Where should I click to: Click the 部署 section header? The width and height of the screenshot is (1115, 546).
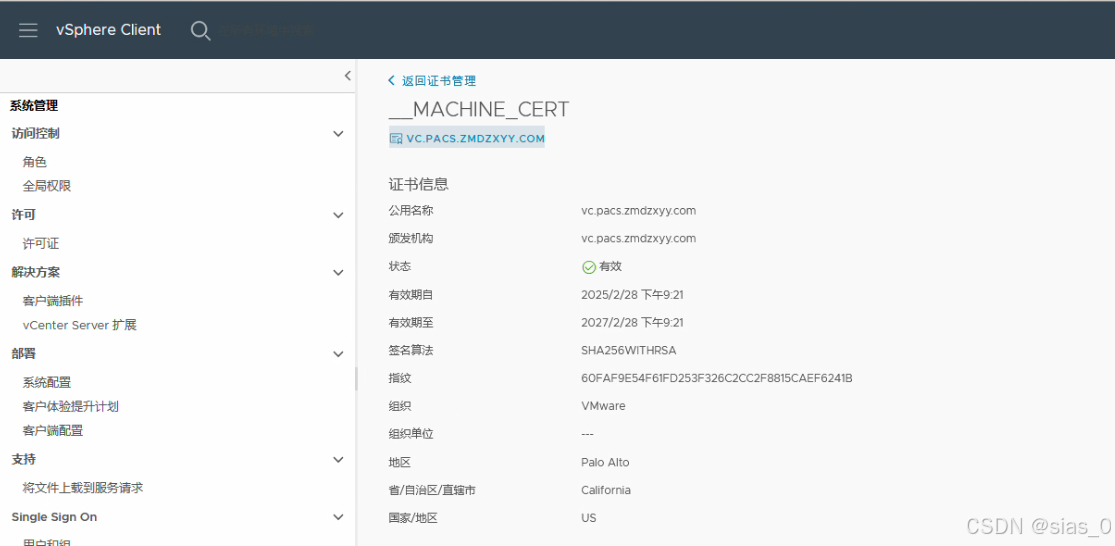tap(23, 353)
